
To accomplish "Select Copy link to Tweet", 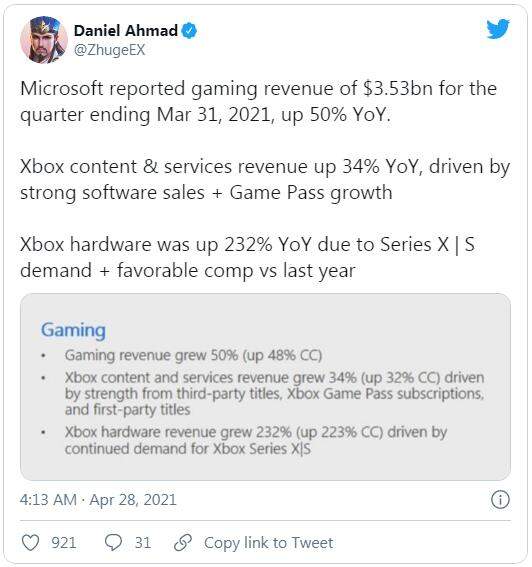I will click(x=269, y=543).
